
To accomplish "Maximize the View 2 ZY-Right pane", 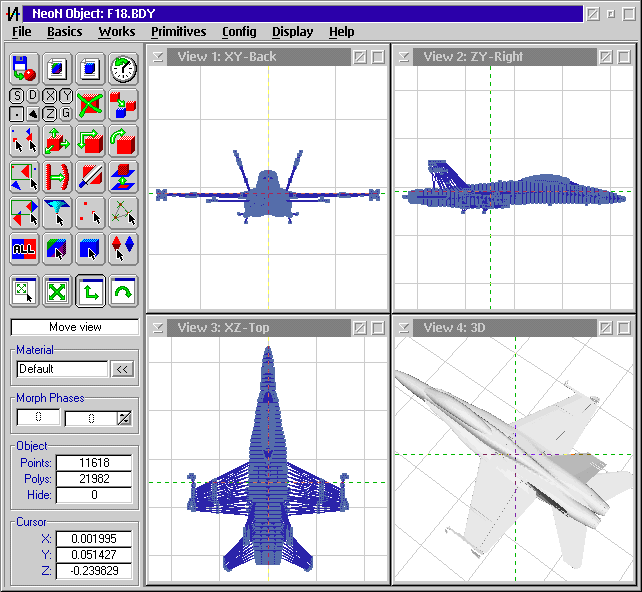I will point(624,57).
